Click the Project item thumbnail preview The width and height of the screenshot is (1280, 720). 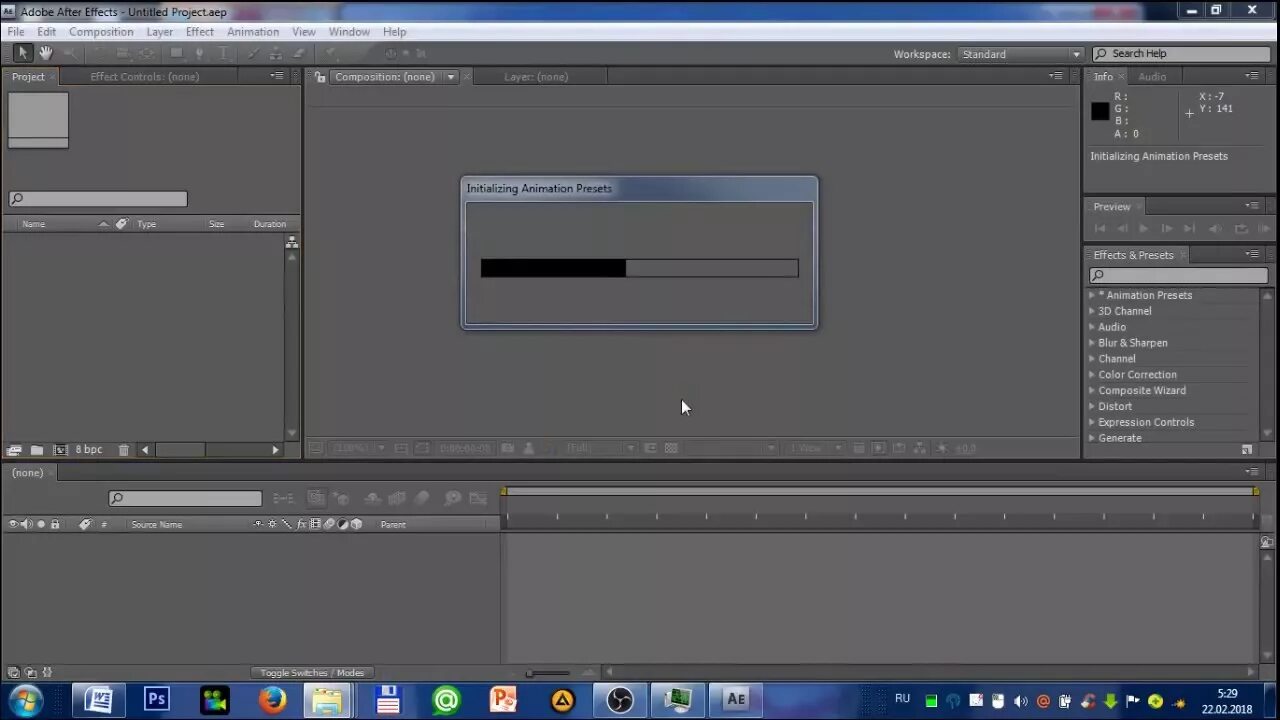point(38,120)
